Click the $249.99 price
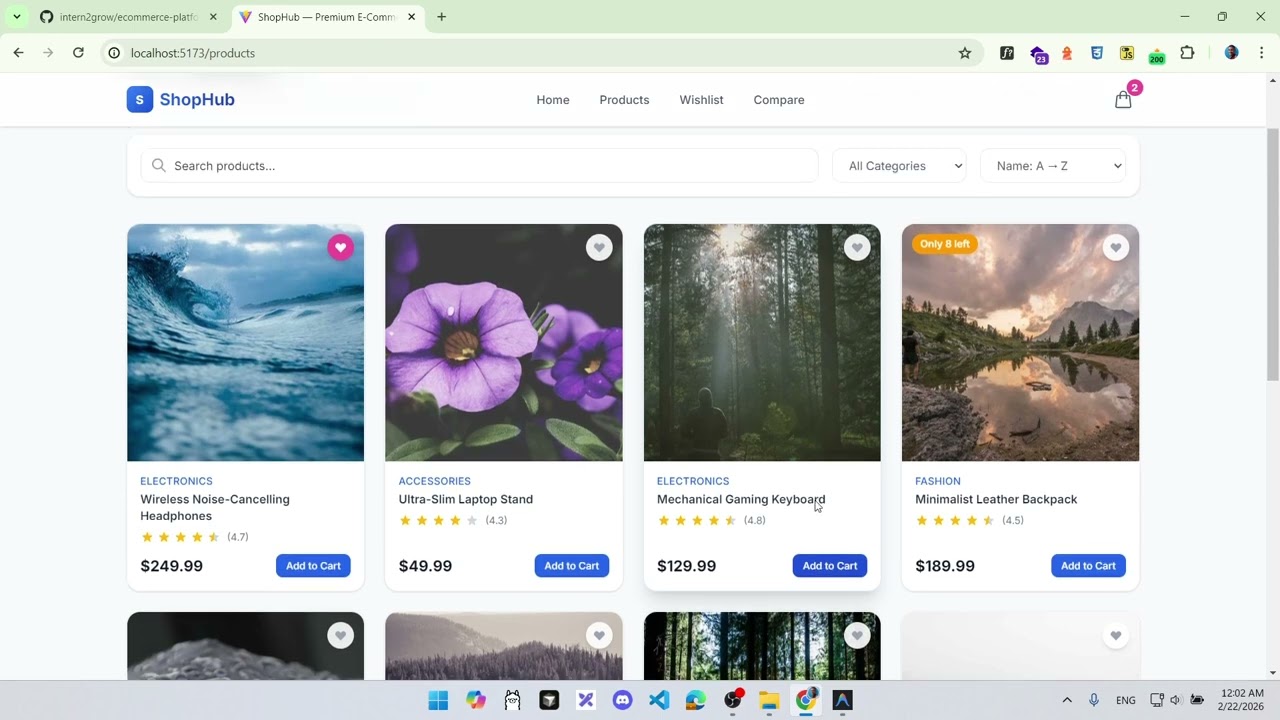This screenshot has width=1280, height=720. [x=172, y=566]
